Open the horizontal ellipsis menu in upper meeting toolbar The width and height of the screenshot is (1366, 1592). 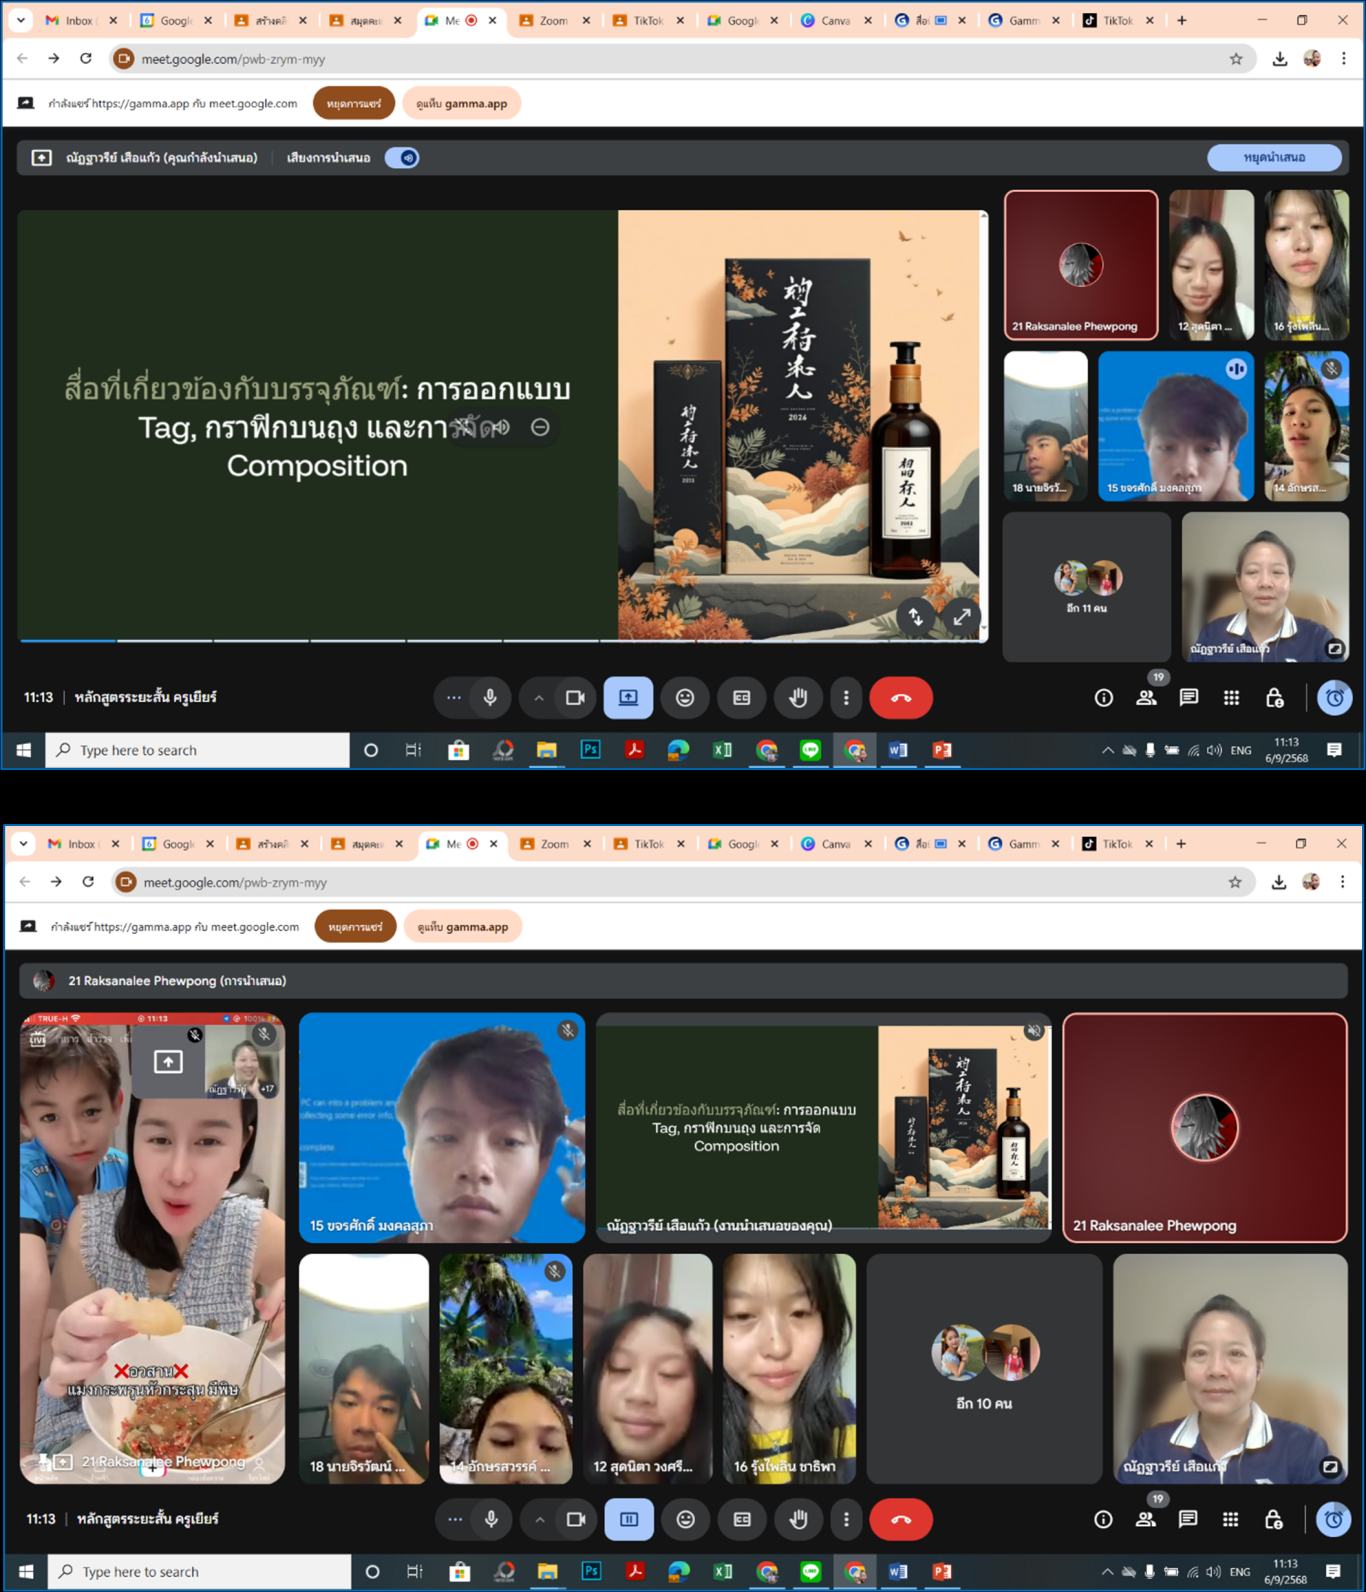pyautogui.click(x=454, y=698)
